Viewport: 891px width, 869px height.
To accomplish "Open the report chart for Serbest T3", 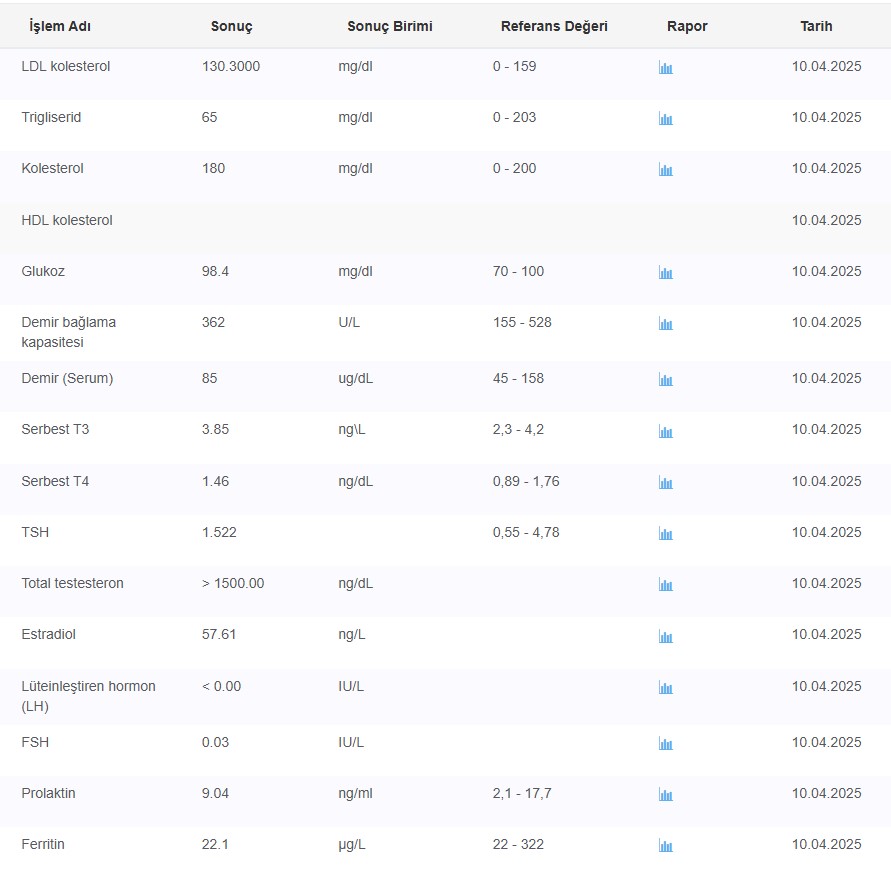I will pos(665,431).
